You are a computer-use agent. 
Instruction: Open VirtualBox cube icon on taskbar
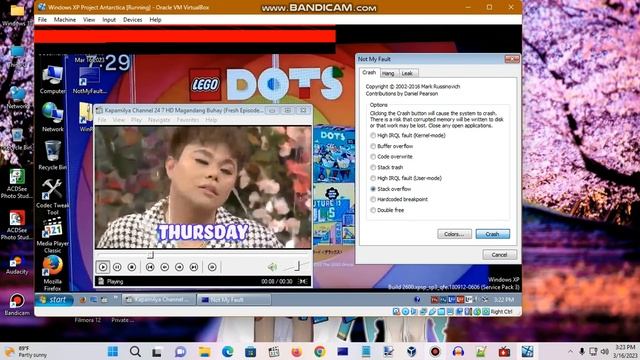click(411, 351)
